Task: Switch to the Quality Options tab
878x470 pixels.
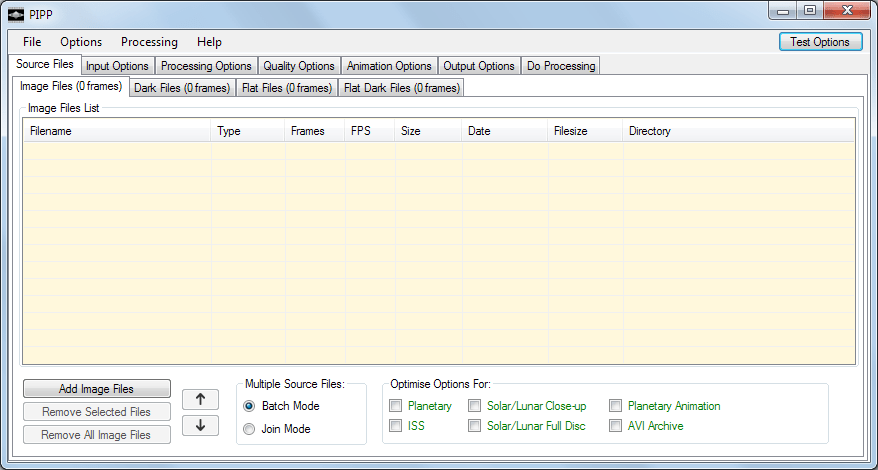Action: click(x=299, y=66)
